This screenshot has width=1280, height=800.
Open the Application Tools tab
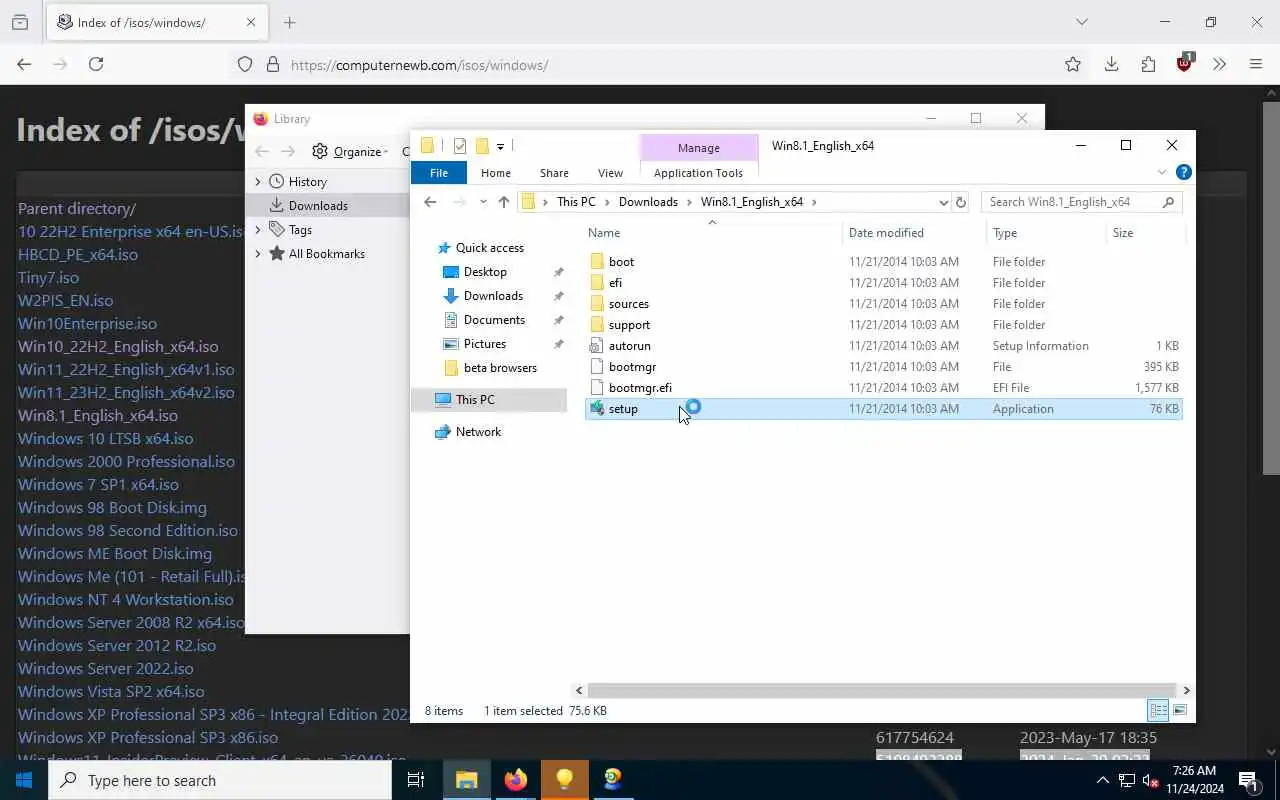pyautogui.click(x=698, y=173)
